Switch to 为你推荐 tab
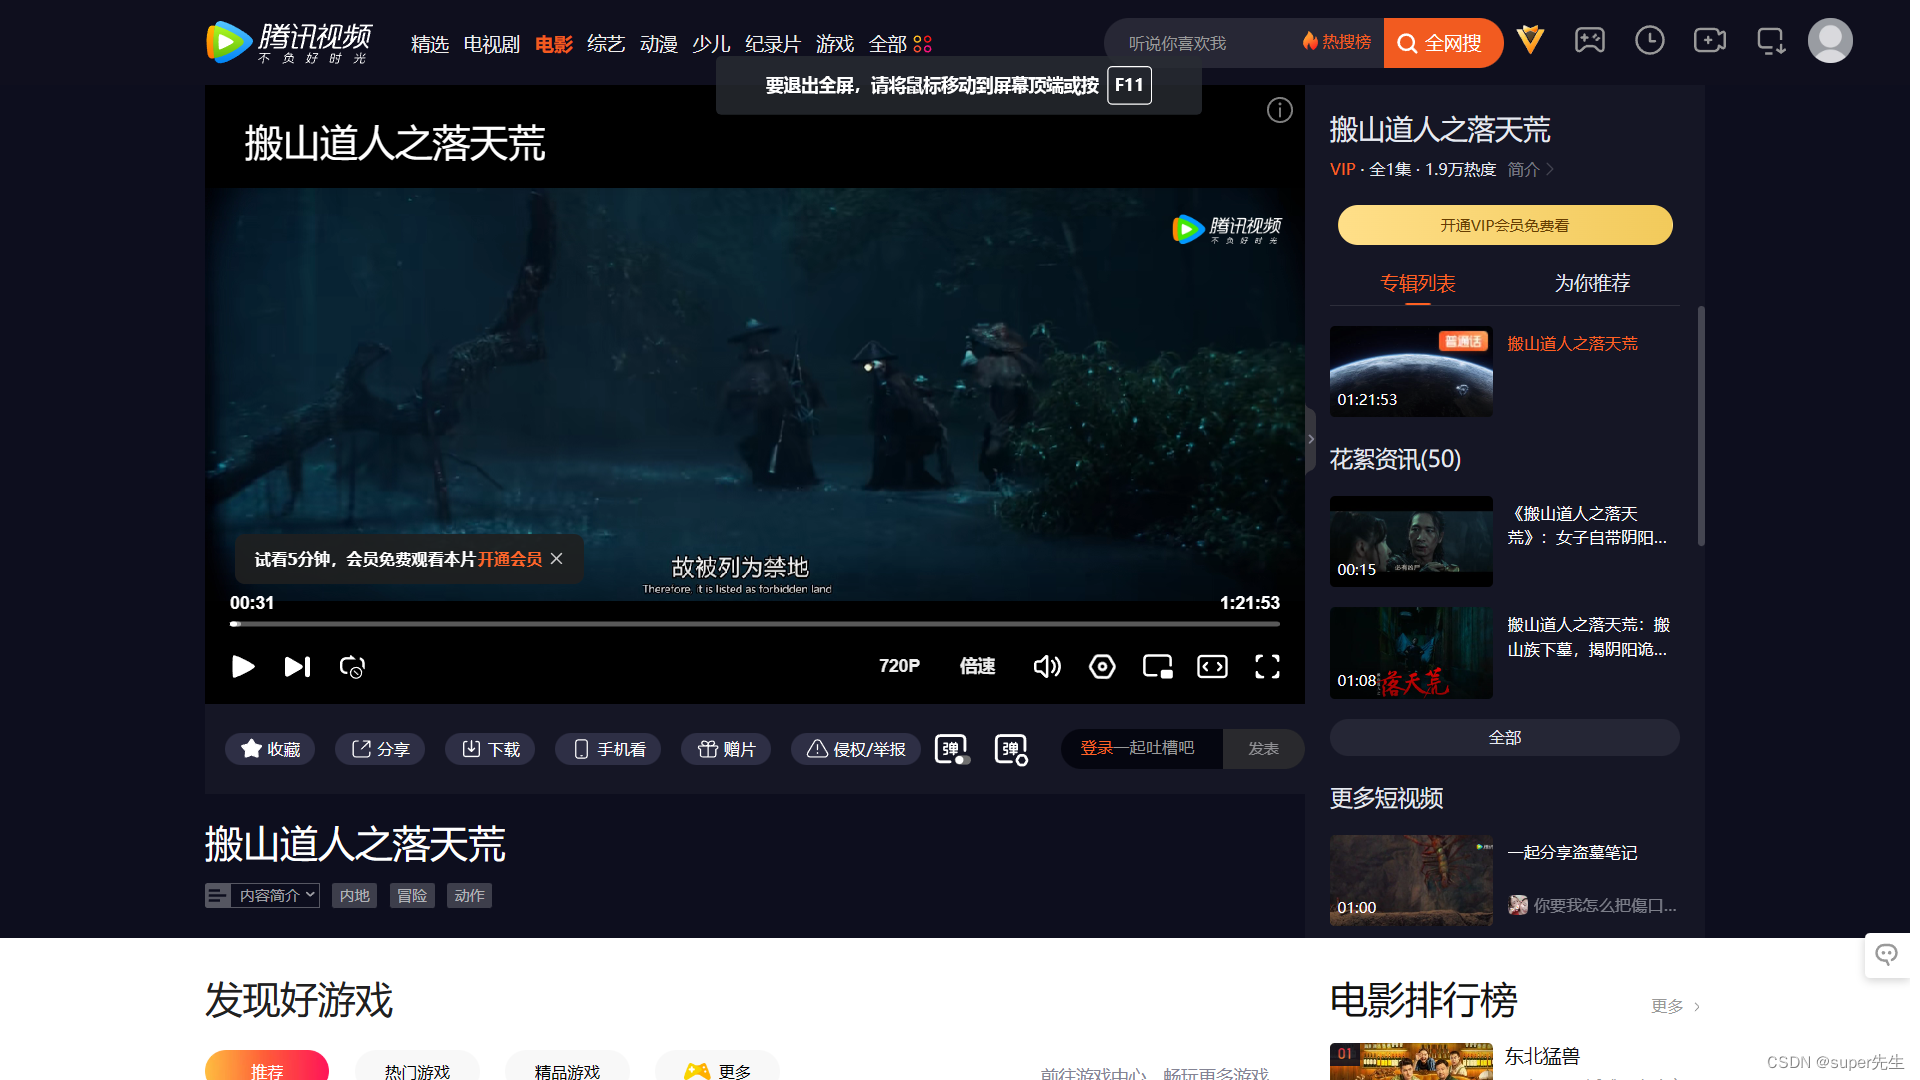The width and height of the screenshot is (1920, 1080). click(1592, 283)
